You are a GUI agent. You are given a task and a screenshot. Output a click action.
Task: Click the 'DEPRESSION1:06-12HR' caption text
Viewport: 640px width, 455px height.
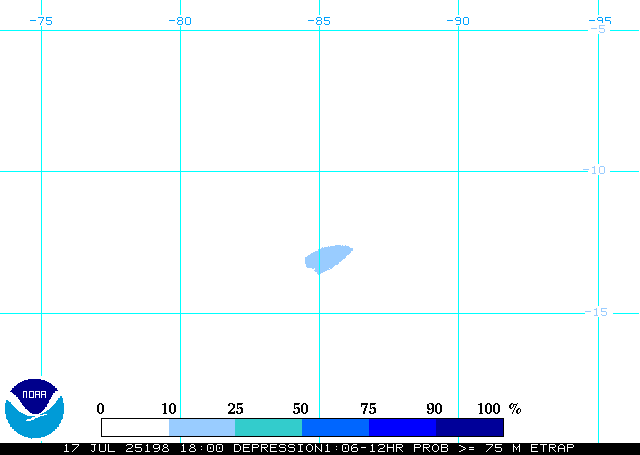pos(318,448)
